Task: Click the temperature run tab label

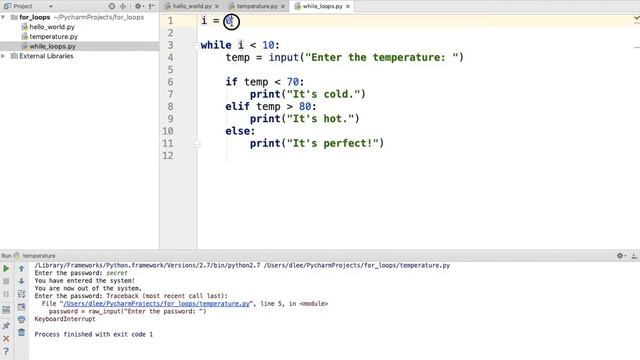Action: (39, 256)
